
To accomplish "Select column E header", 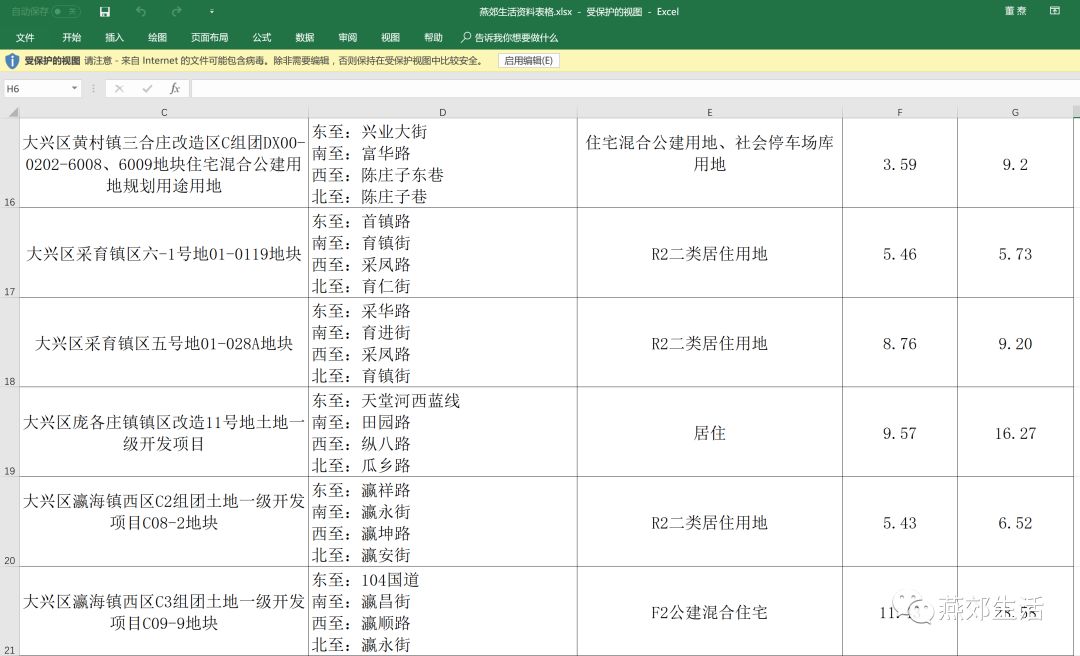I will (709, 112).
